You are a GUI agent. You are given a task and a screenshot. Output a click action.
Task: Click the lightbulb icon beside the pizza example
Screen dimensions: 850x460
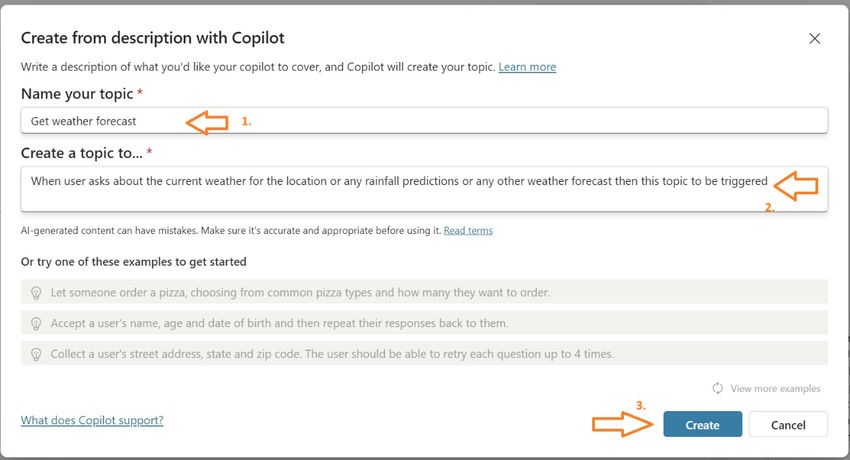36,293
